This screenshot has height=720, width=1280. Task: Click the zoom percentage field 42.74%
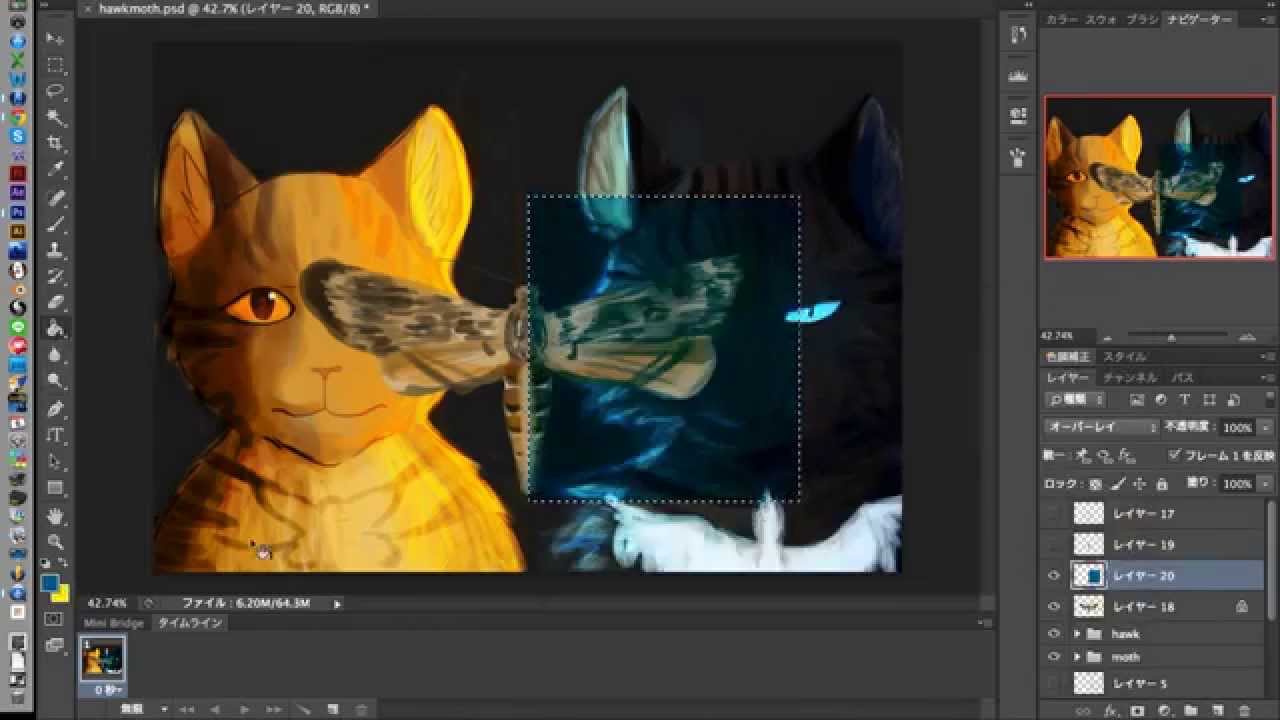pyautogui.click(x=107, y=604)
